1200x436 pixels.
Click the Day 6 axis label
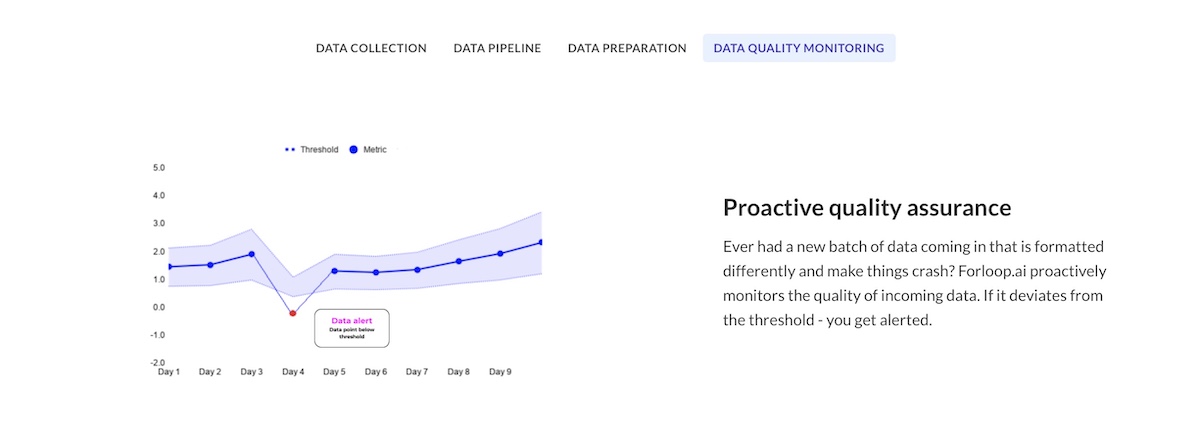376,372
